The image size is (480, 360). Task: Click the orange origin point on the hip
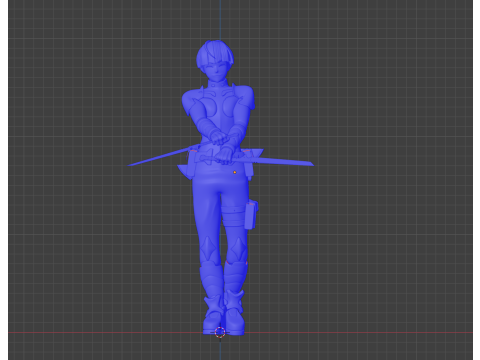point(235,172)
